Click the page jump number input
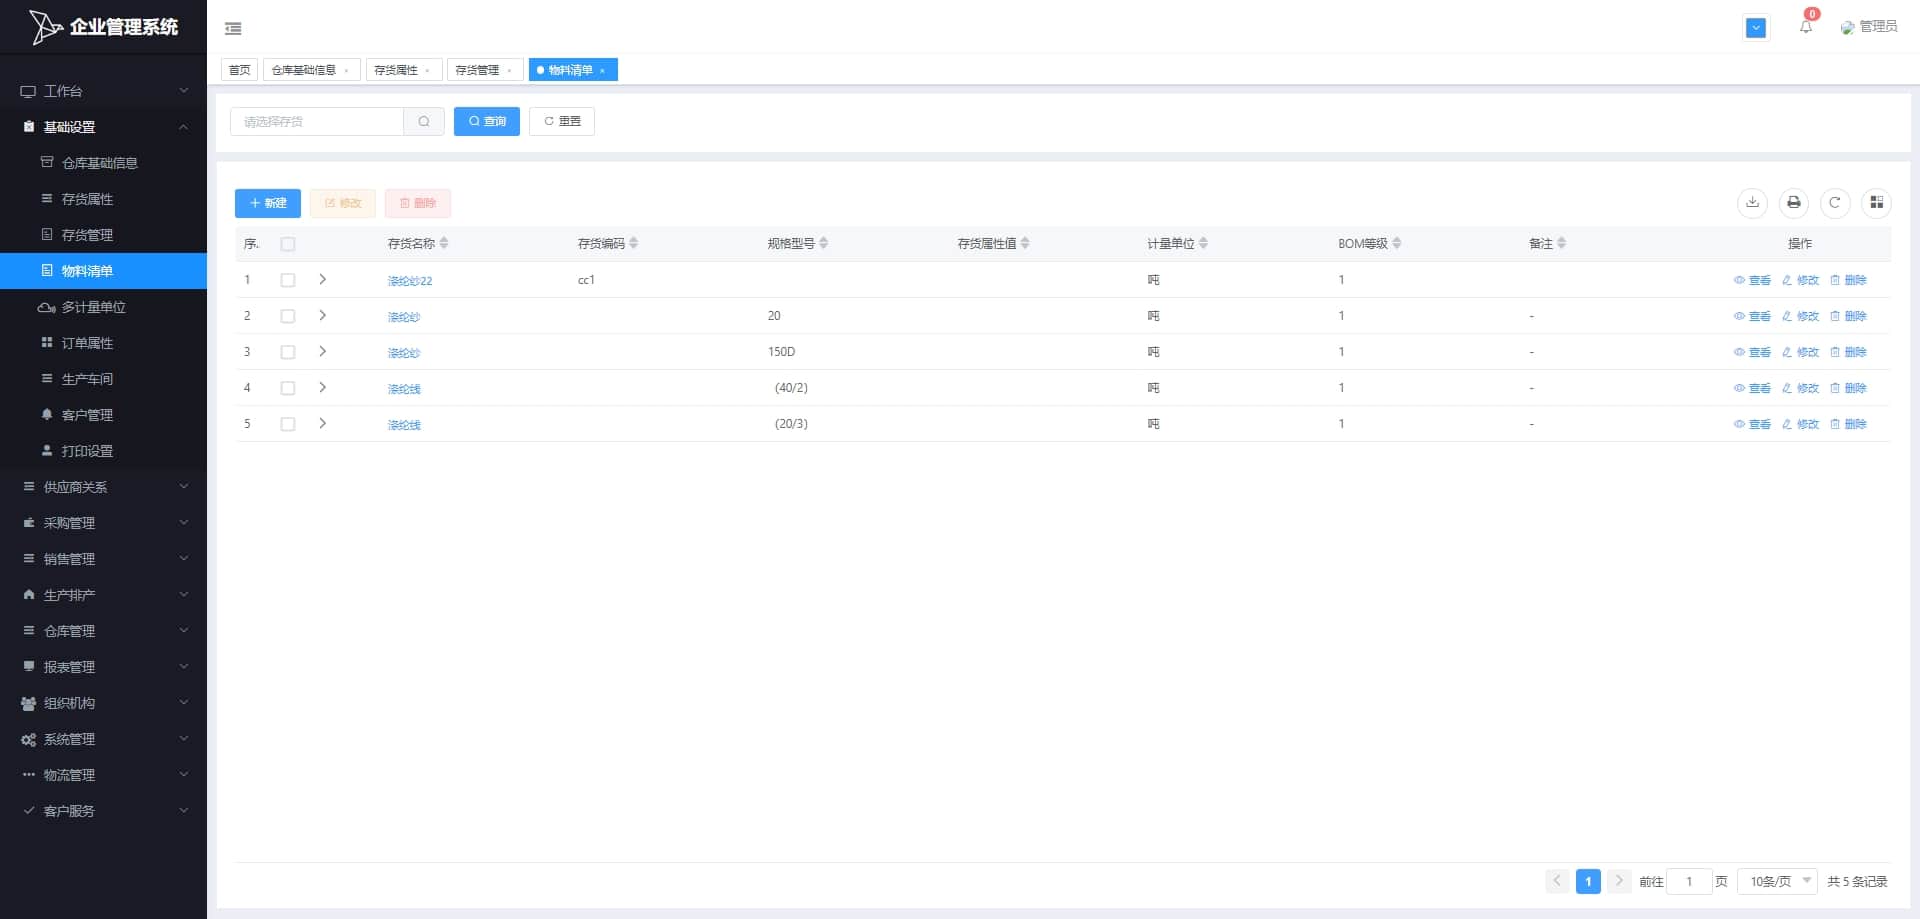Viewport: 1920px width, 919px height. 1690,881
